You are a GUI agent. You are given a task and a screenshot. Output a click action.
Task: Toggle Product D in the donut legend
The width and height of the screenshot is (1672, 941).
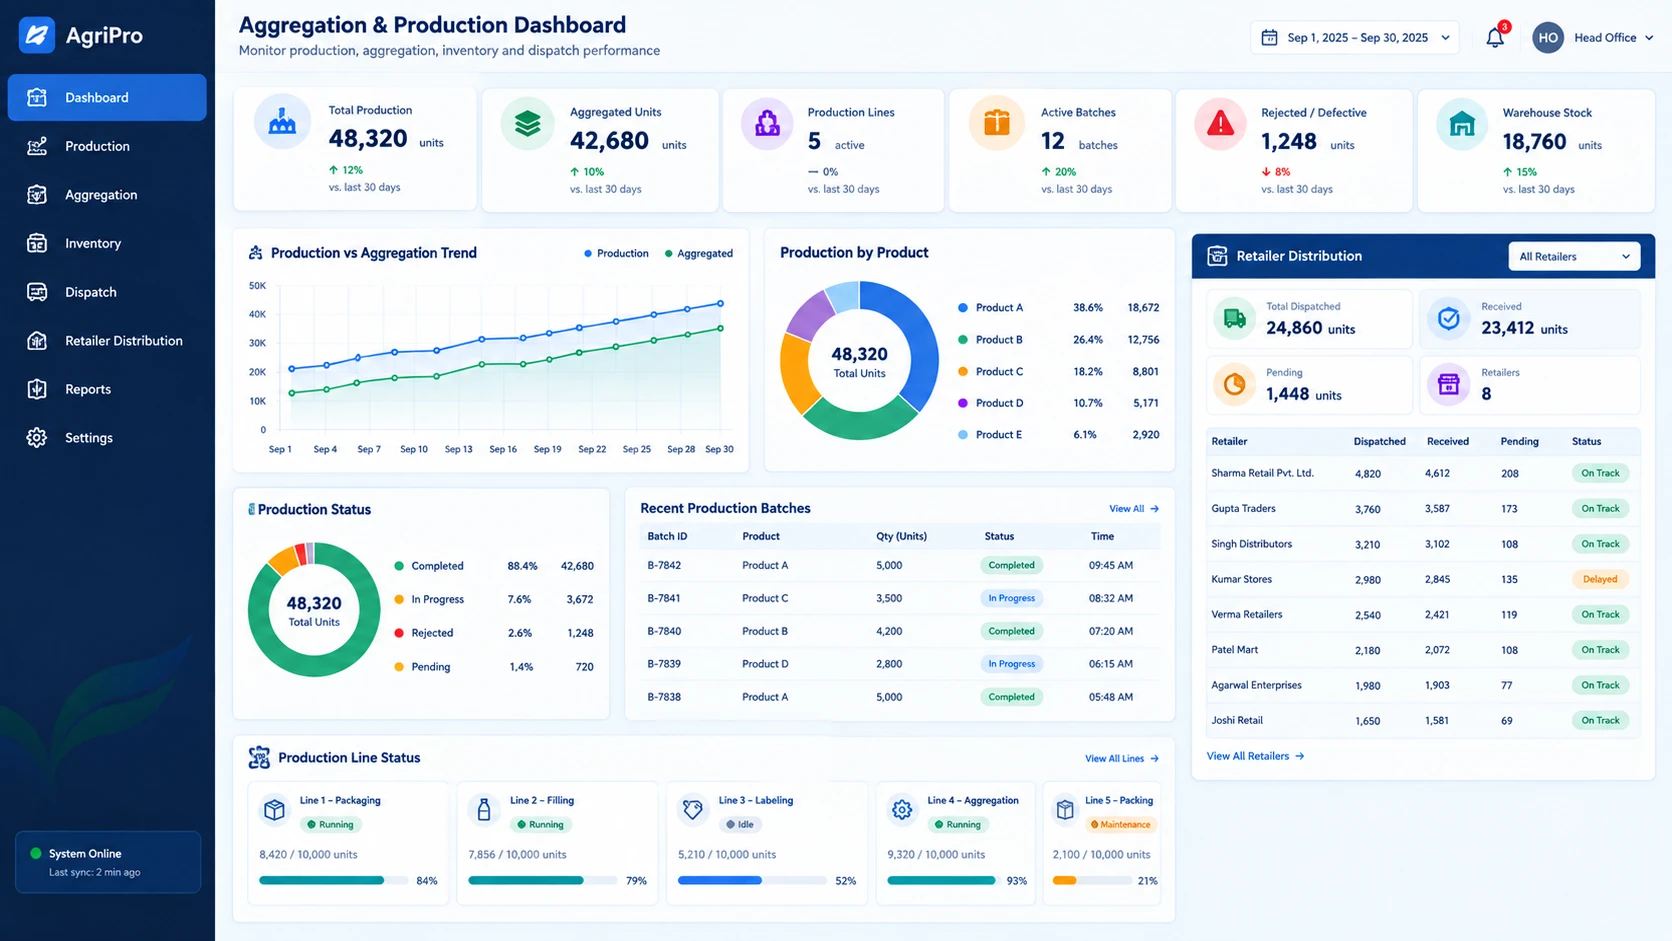[991, 403]
